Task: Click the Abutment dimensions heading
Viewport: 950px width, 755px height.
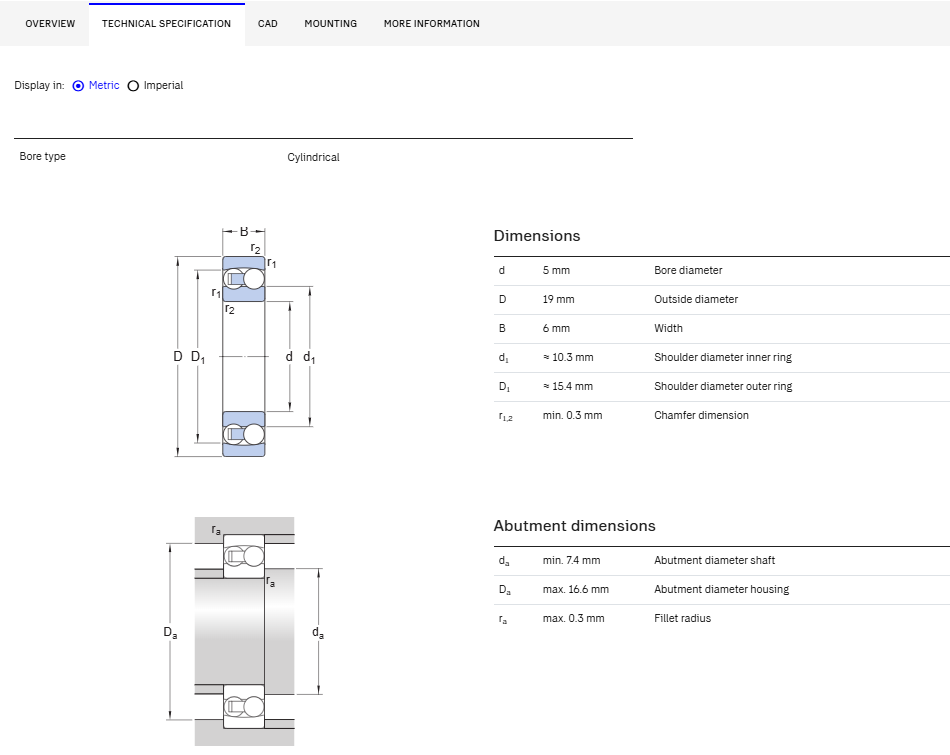Action: 574,526
